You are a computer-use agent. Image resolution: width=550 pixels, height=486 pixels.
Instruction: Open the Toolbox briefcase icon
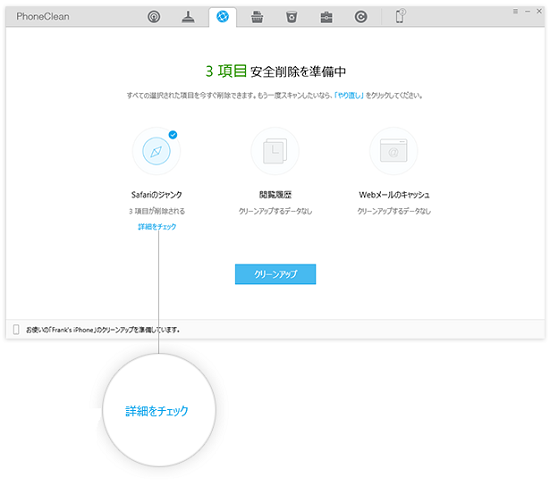[x=326, y=17]
